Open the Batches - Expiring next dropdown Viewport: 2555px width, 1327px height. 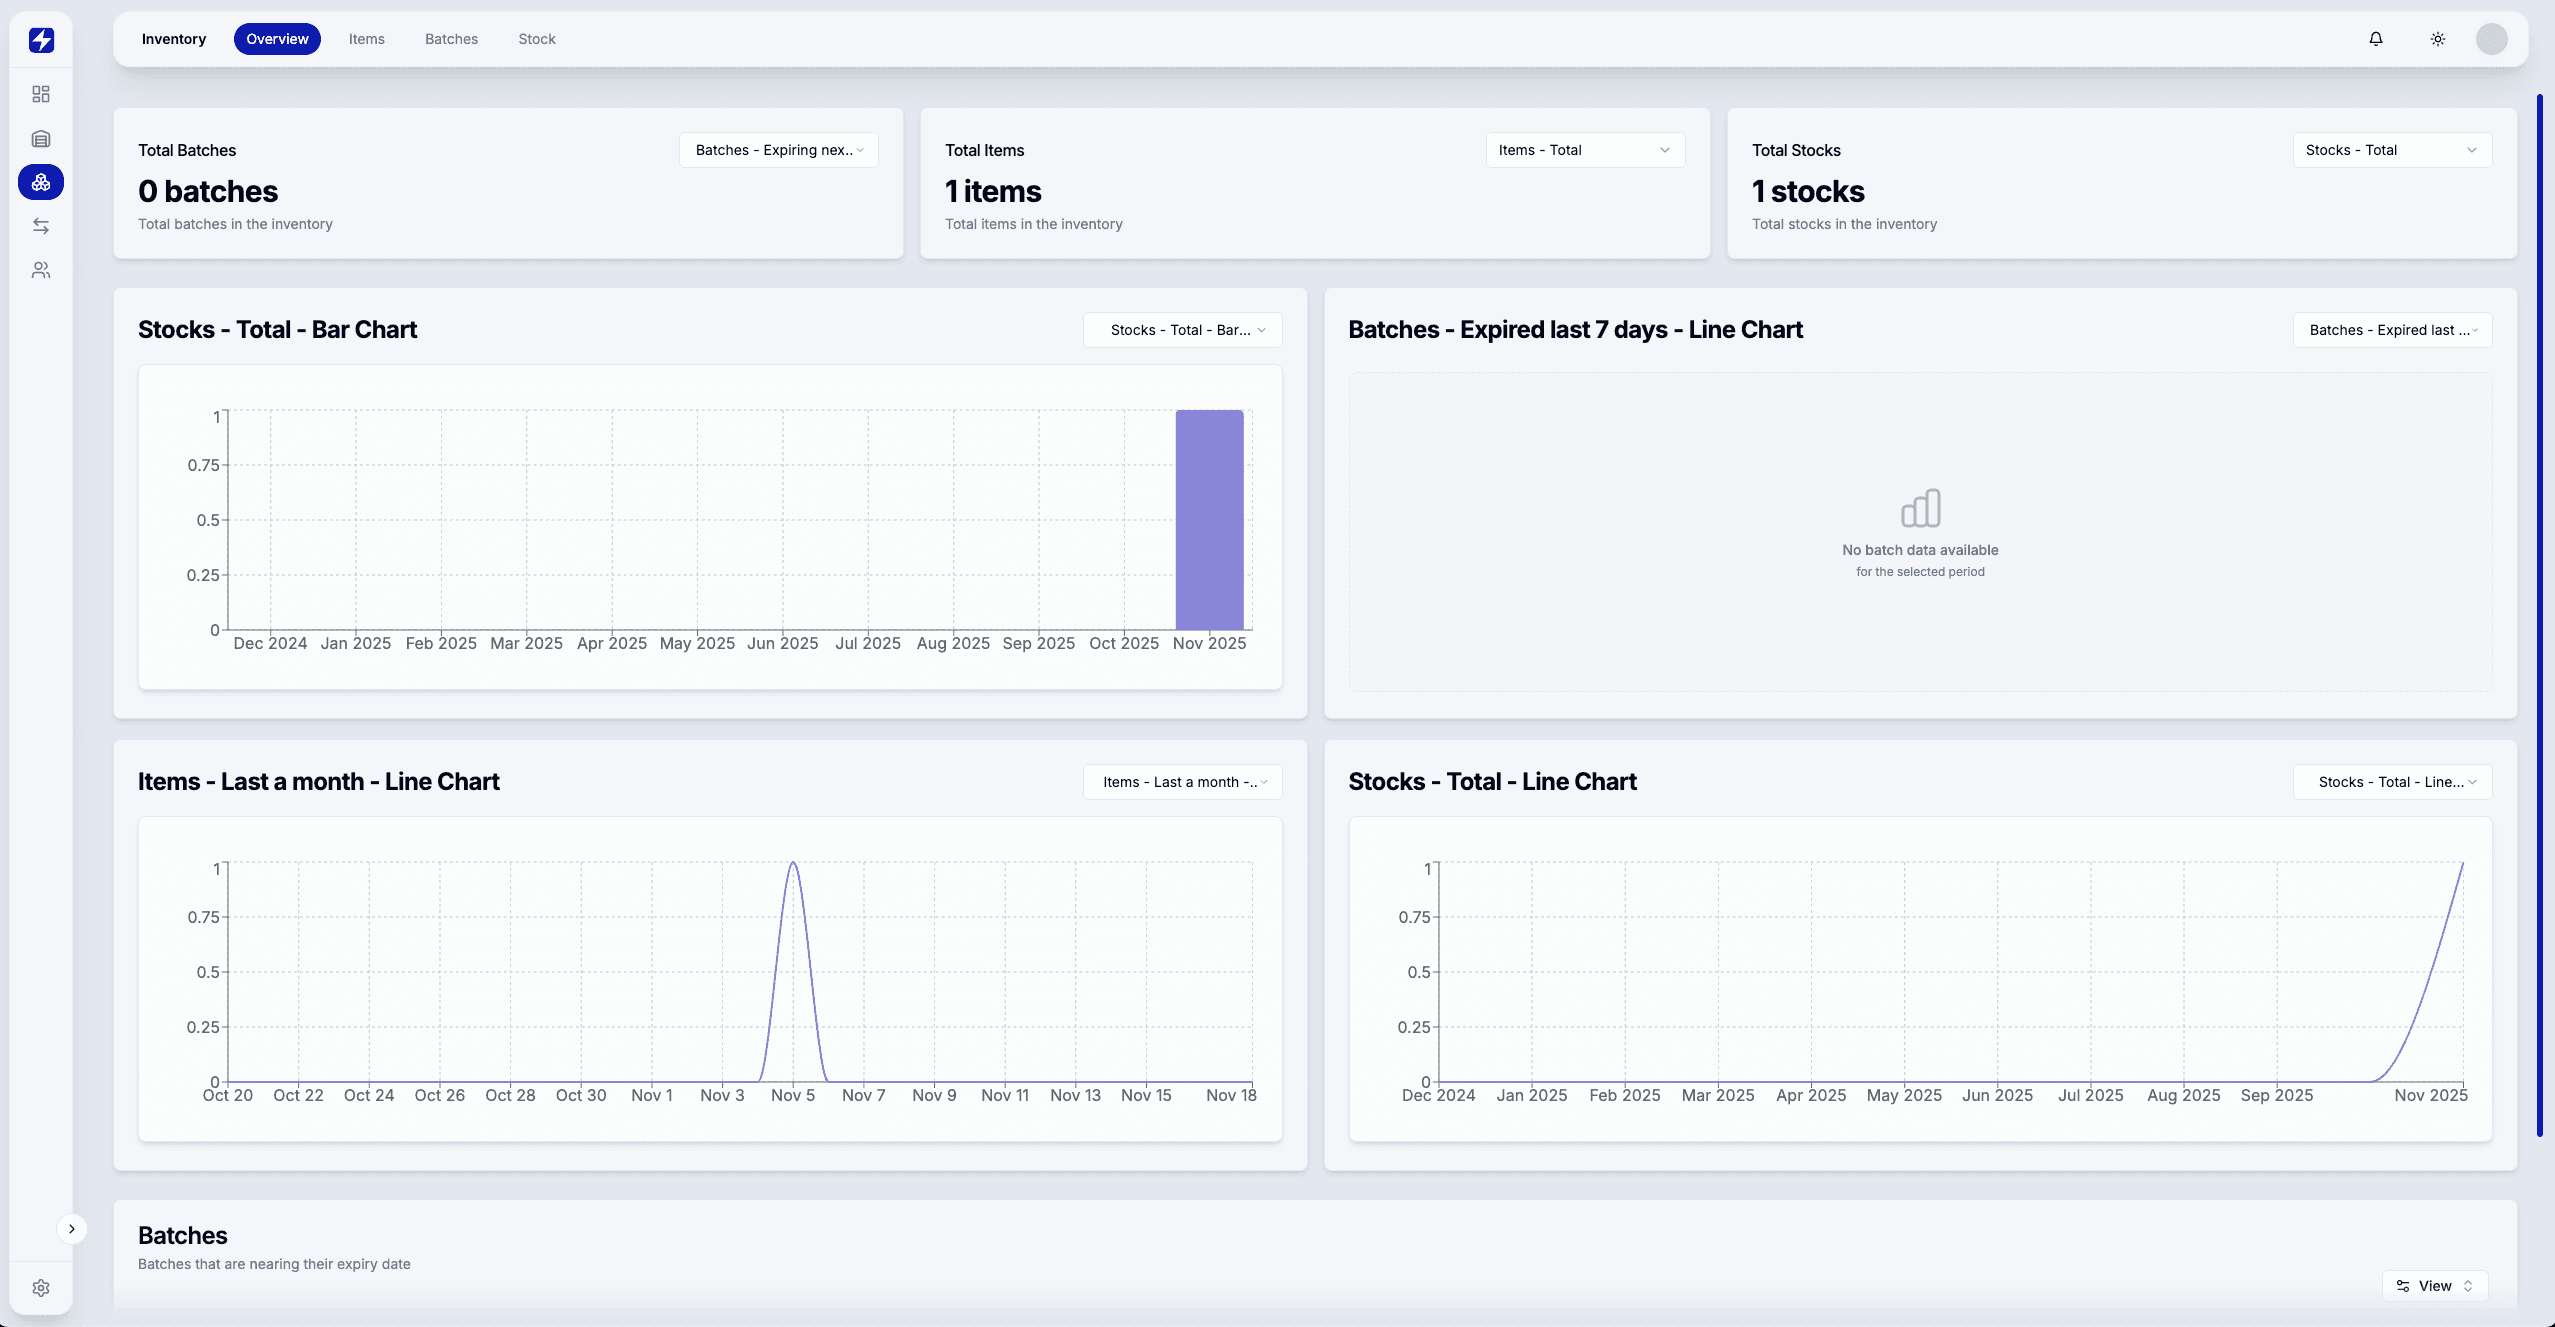pos(778,150)
